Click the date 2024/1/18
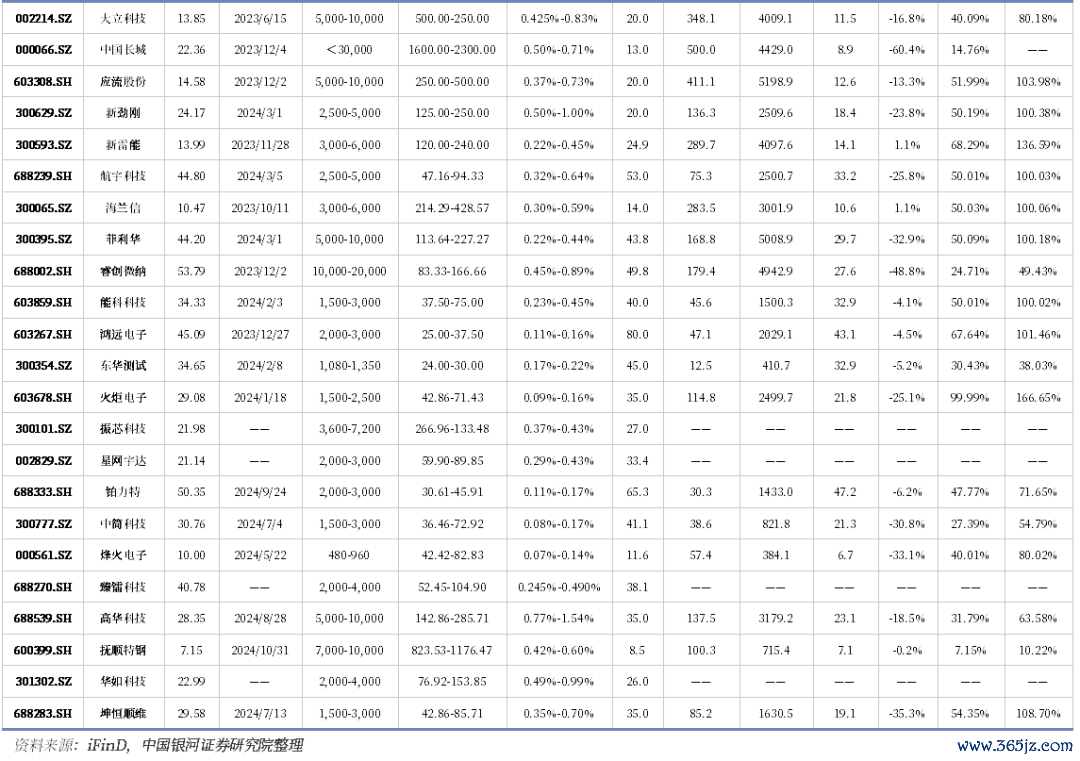The image size is (1080, 761). 260,398
